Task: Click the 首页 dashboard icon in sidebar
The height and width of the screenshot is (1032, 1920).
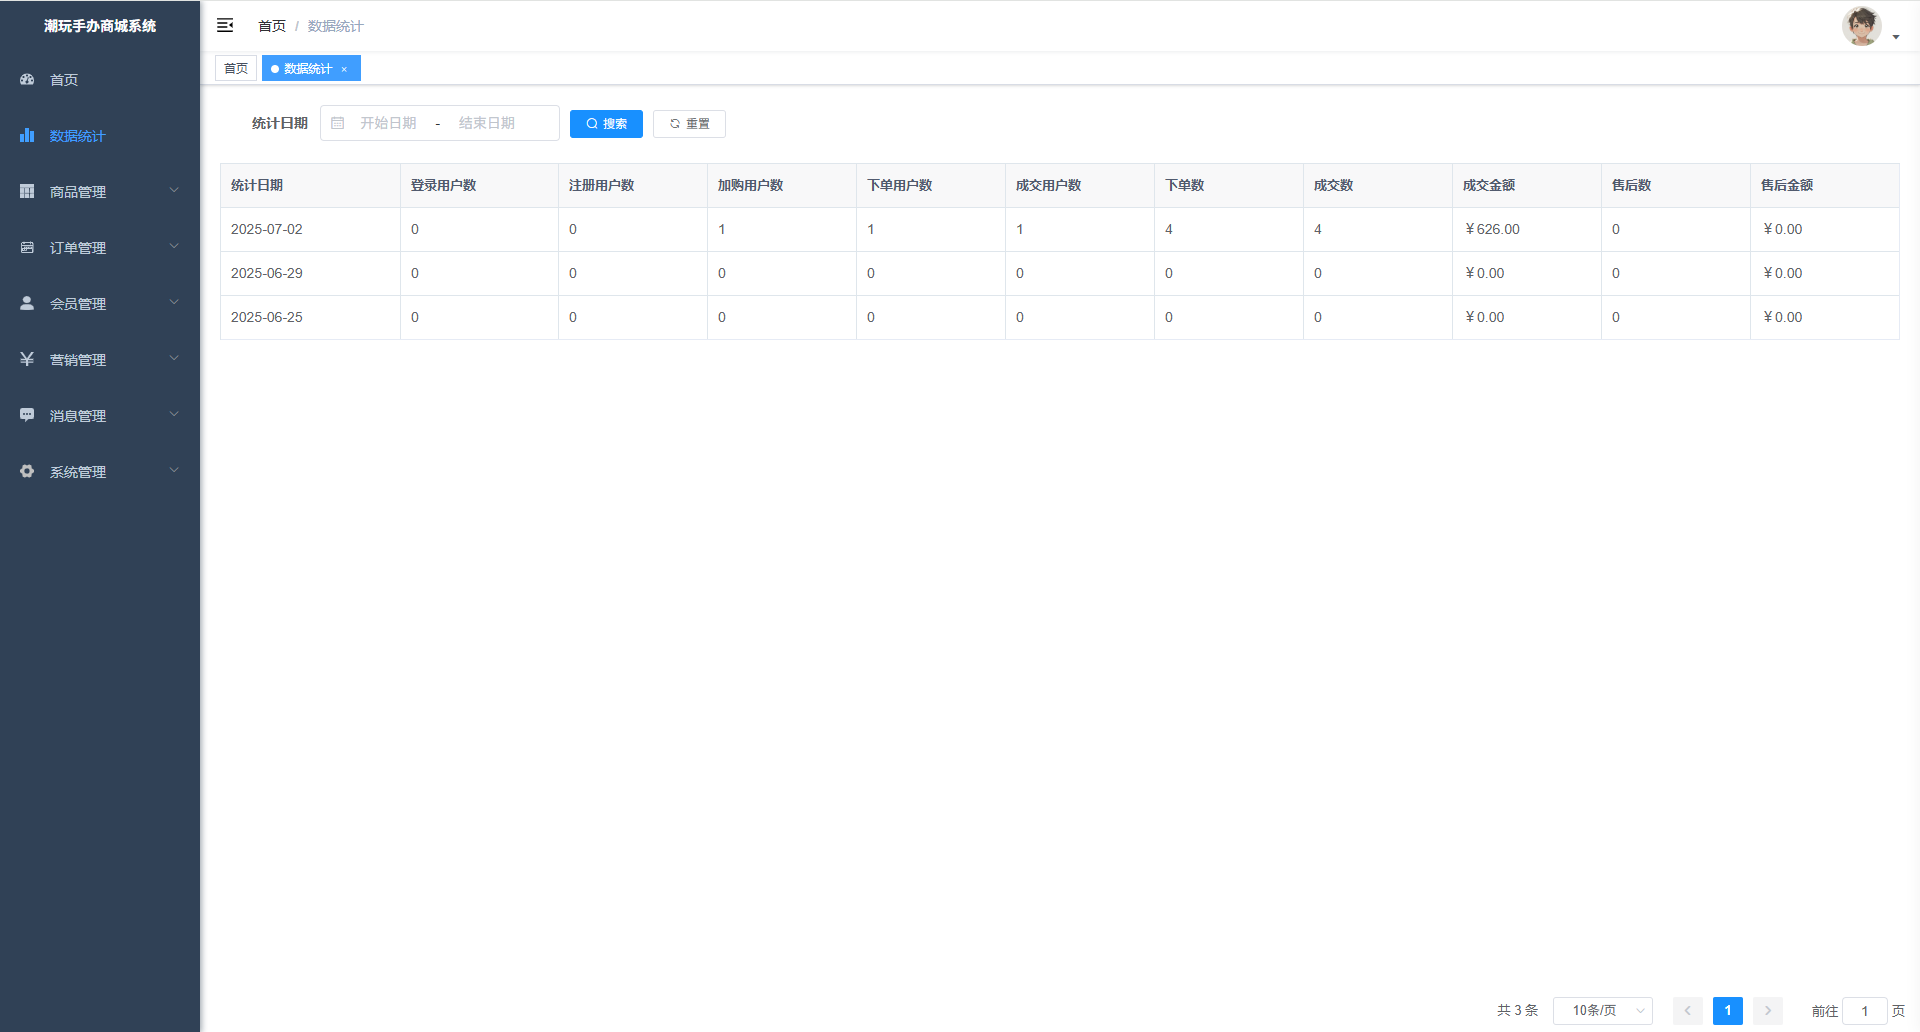Action: 27,79
